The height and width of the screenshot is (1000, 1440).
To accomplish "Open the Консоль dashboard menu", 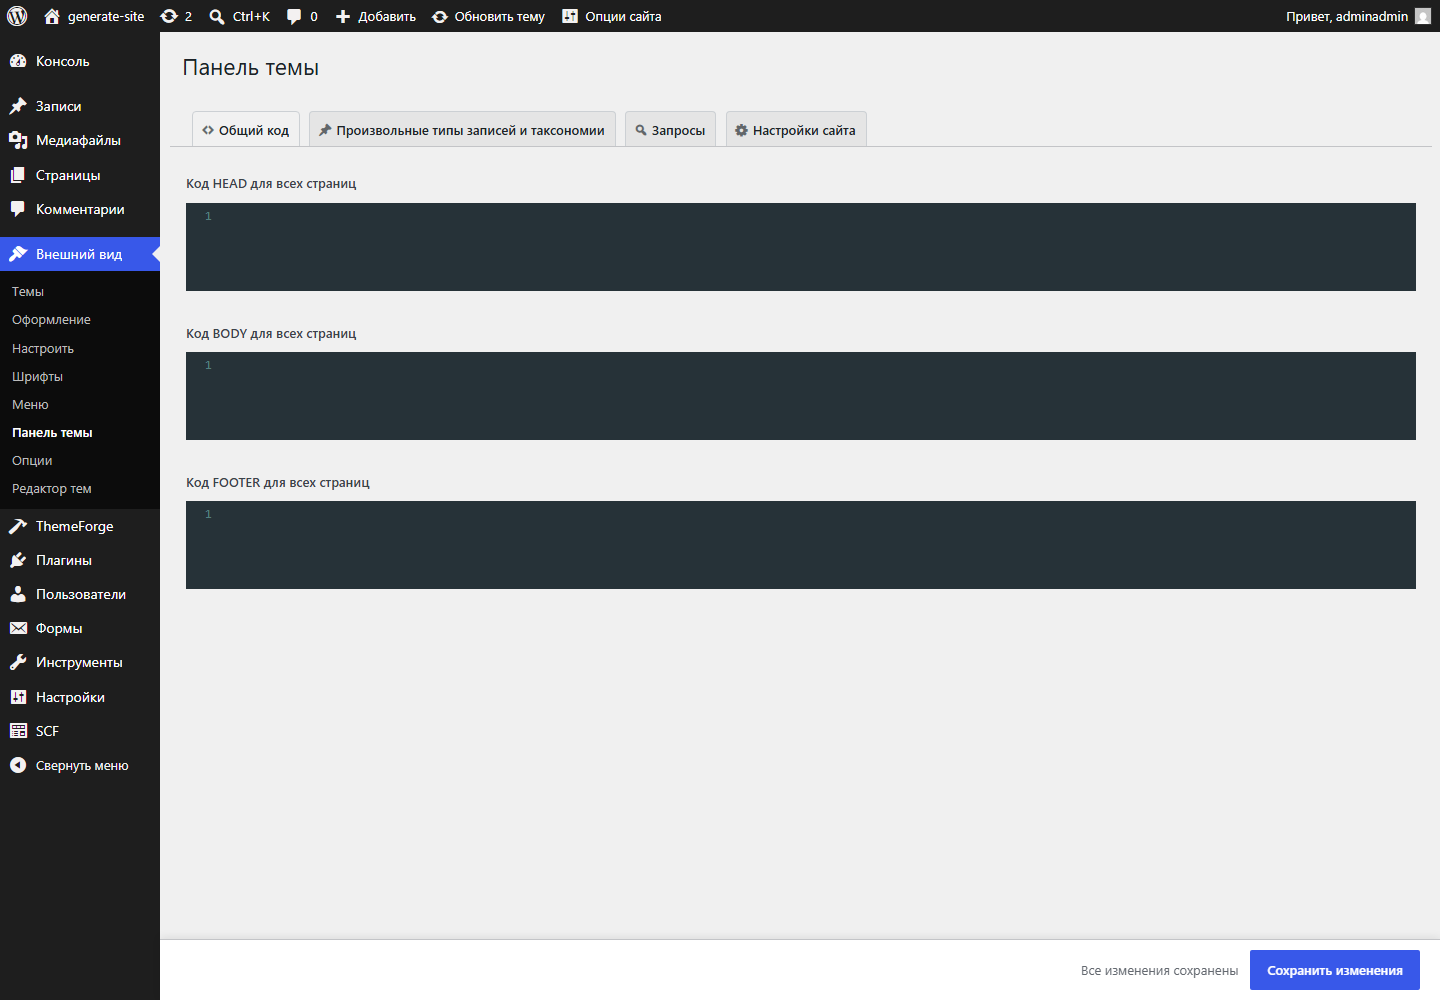I will point(80,61).
